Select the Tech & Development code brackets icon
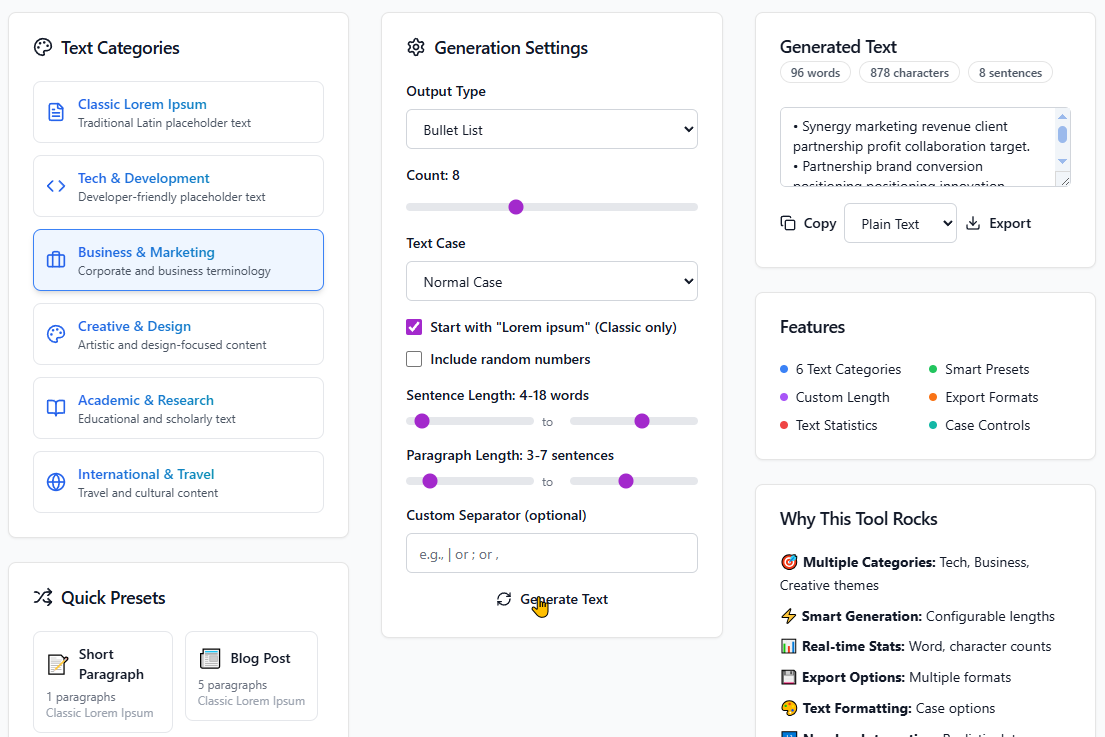1105x737 pixels. tap(56, 186)
